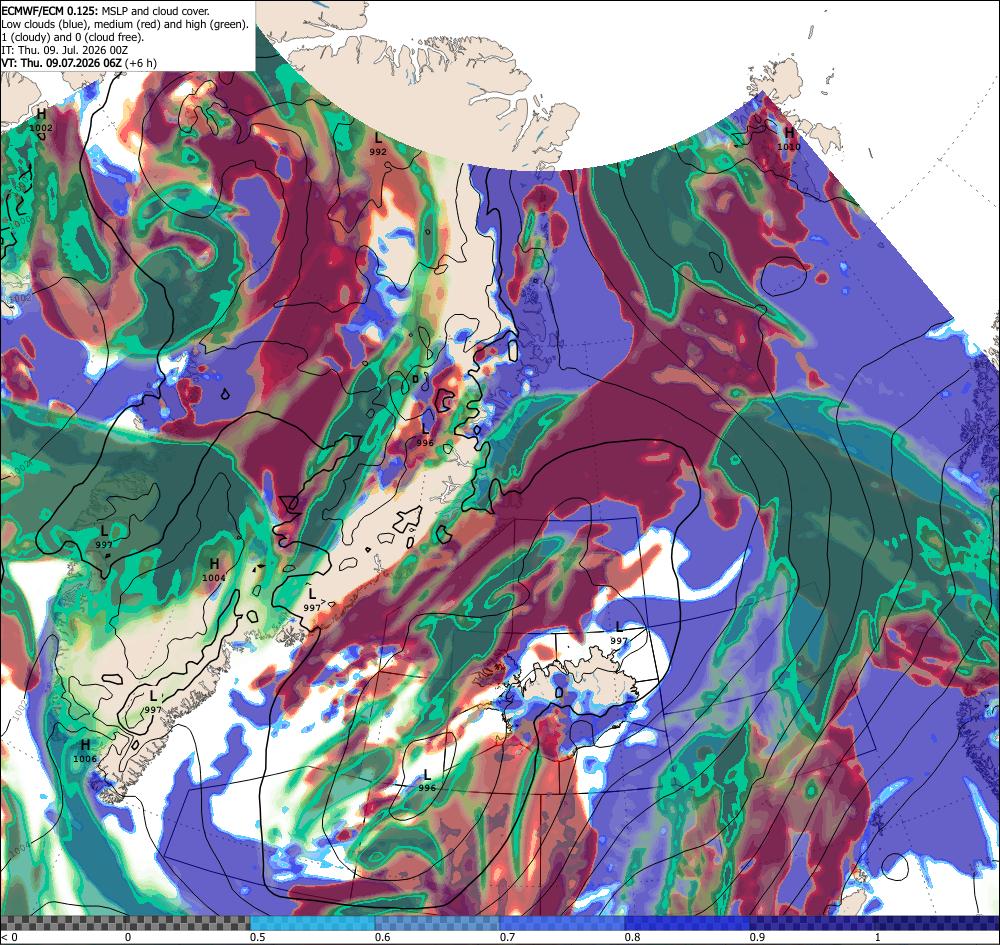Click the H 1006 high pressure marker

(x=85, y=751)
